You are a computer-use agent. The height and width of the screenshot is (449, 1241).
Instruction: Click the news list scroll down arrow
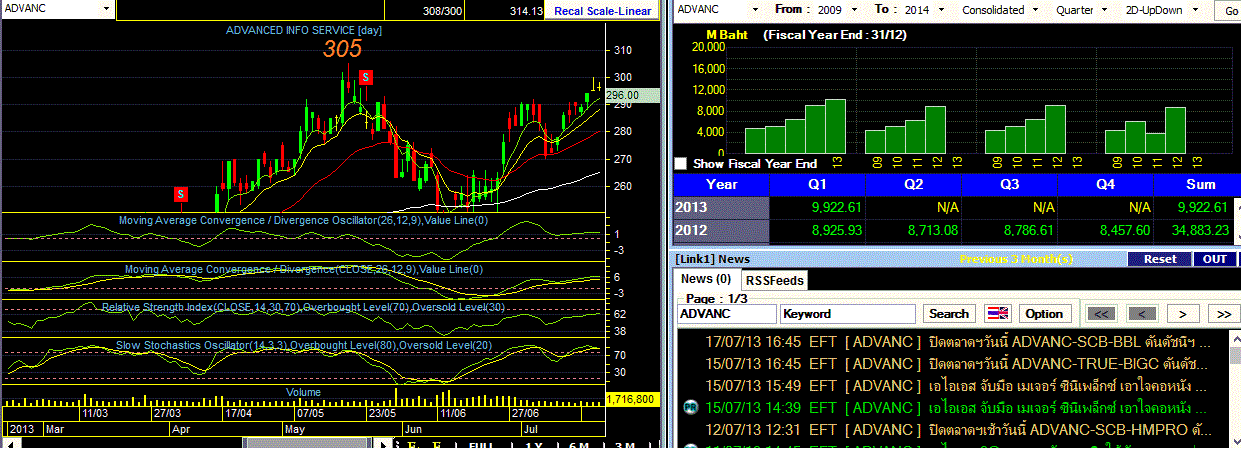click(x=1234, y=443)
